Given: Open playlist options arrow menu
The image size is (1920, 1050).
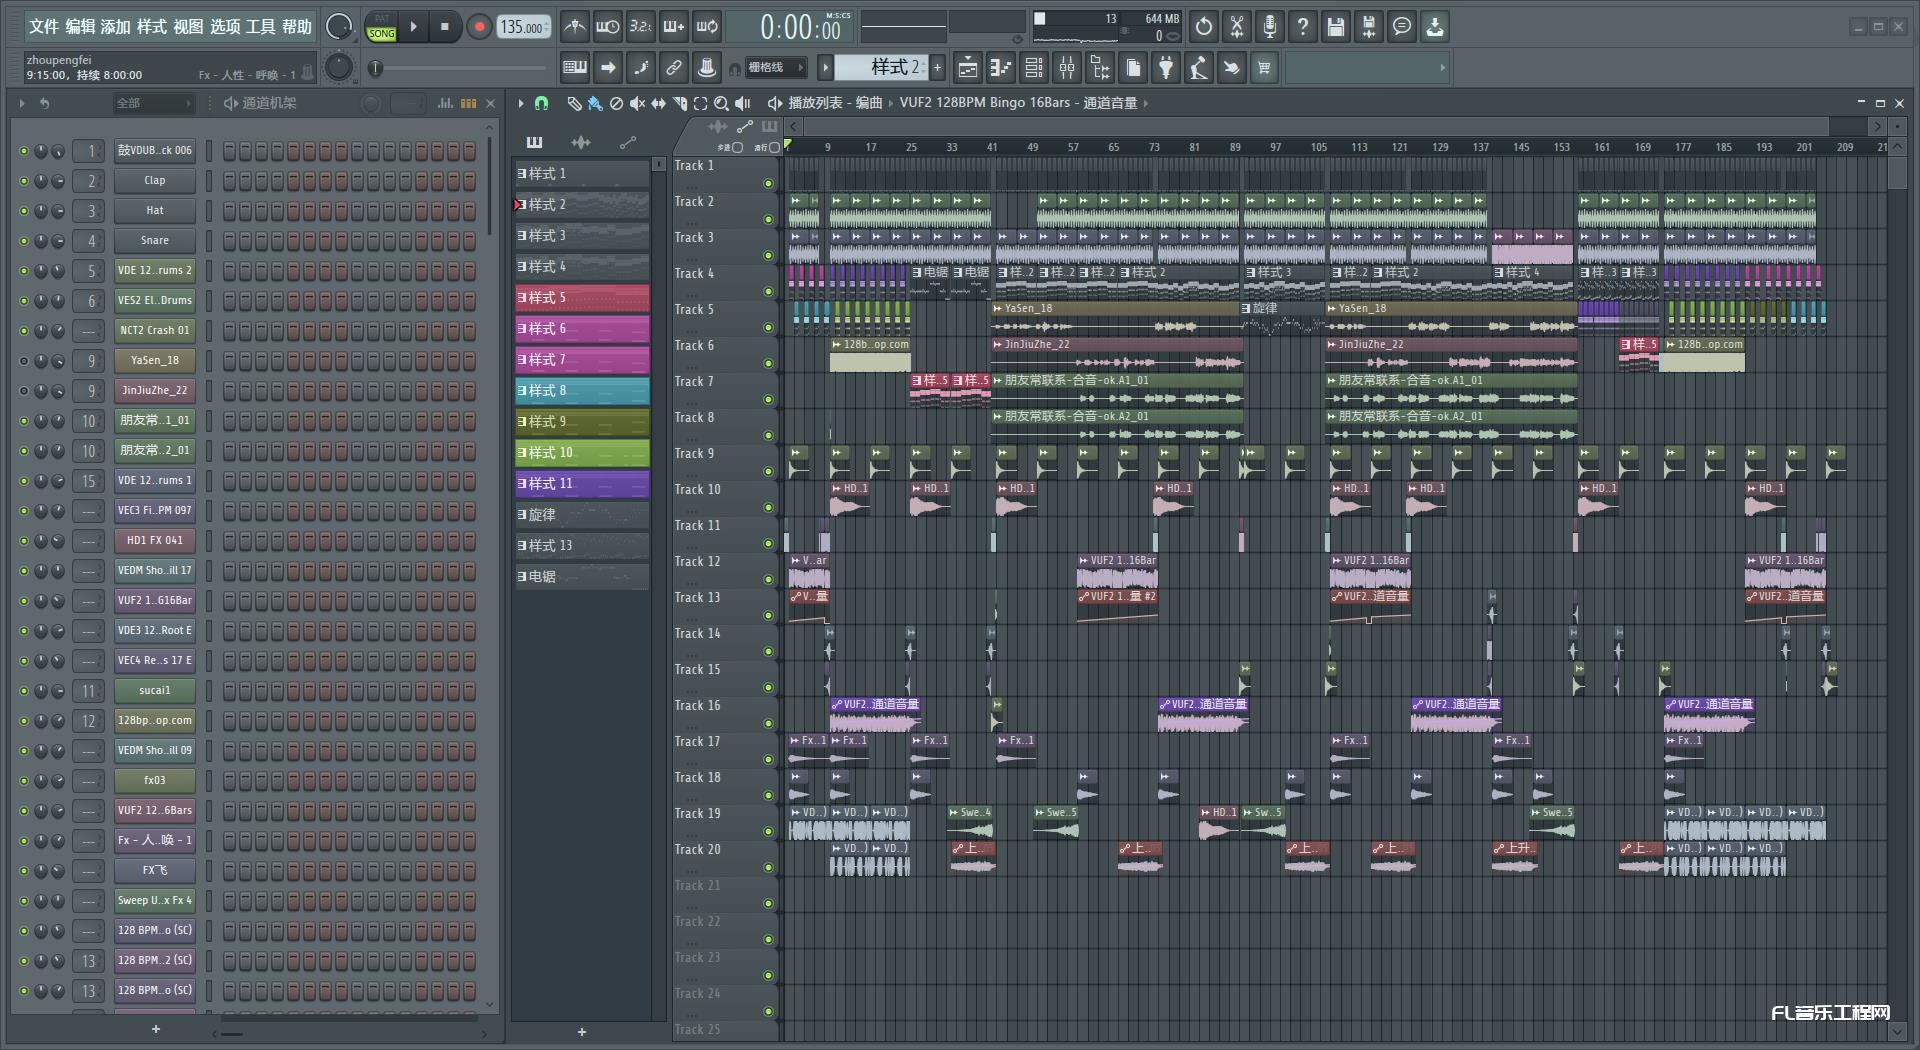Looking at the screenshot, I should pyautogui.click(x=521, y=103).
